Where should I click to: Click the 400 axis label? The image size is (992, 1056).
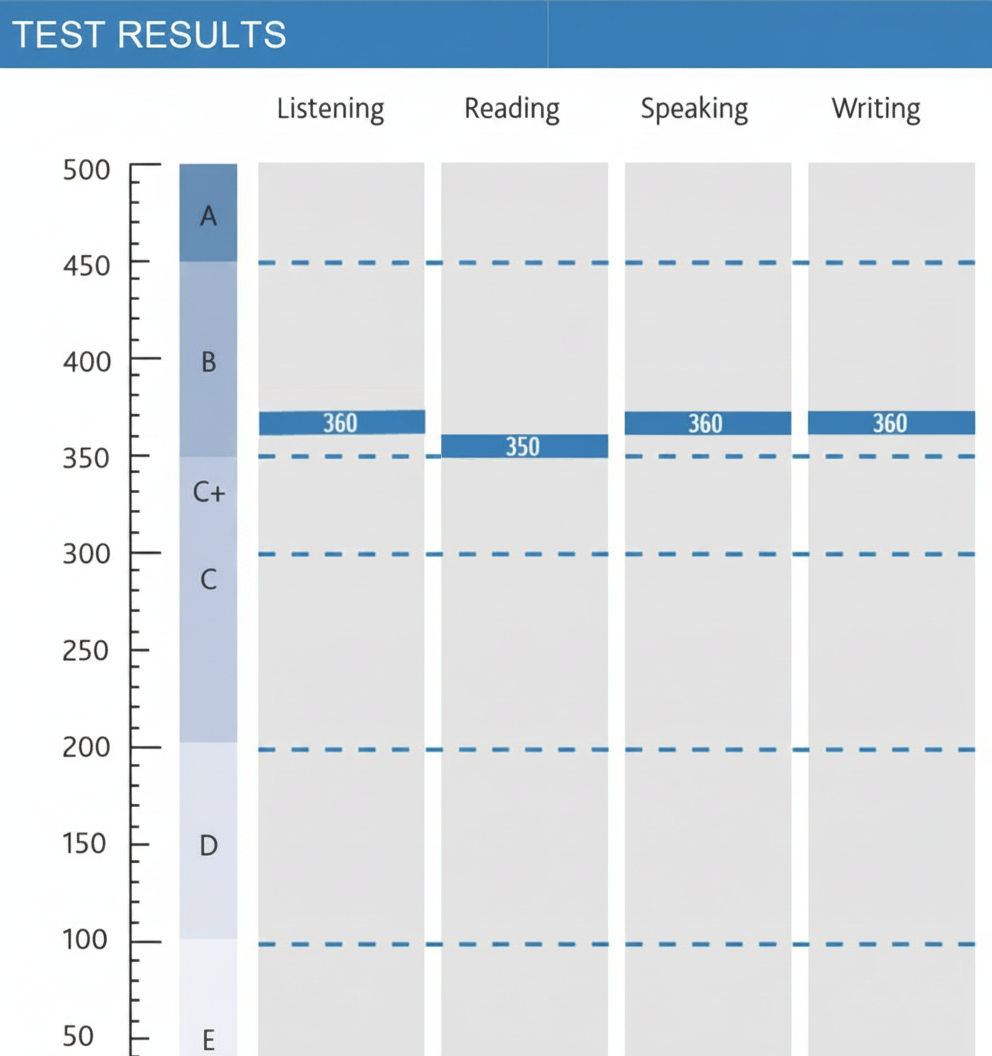tap(86, 360)
